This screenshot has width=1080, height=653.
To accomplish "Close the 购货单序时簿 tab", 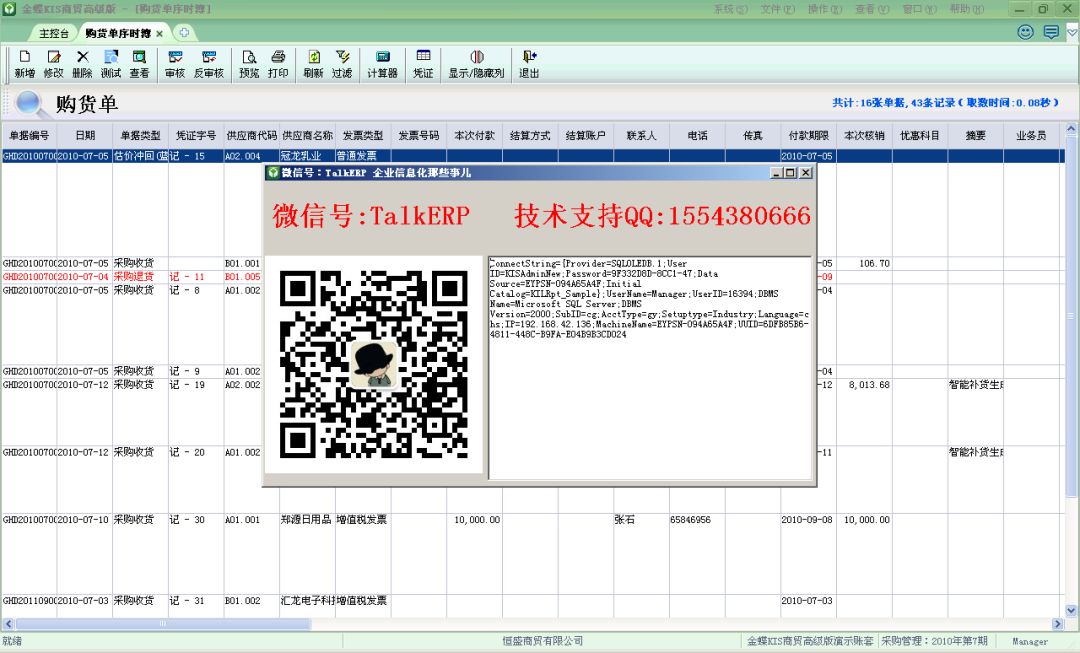I will click(x=160, y=34).
